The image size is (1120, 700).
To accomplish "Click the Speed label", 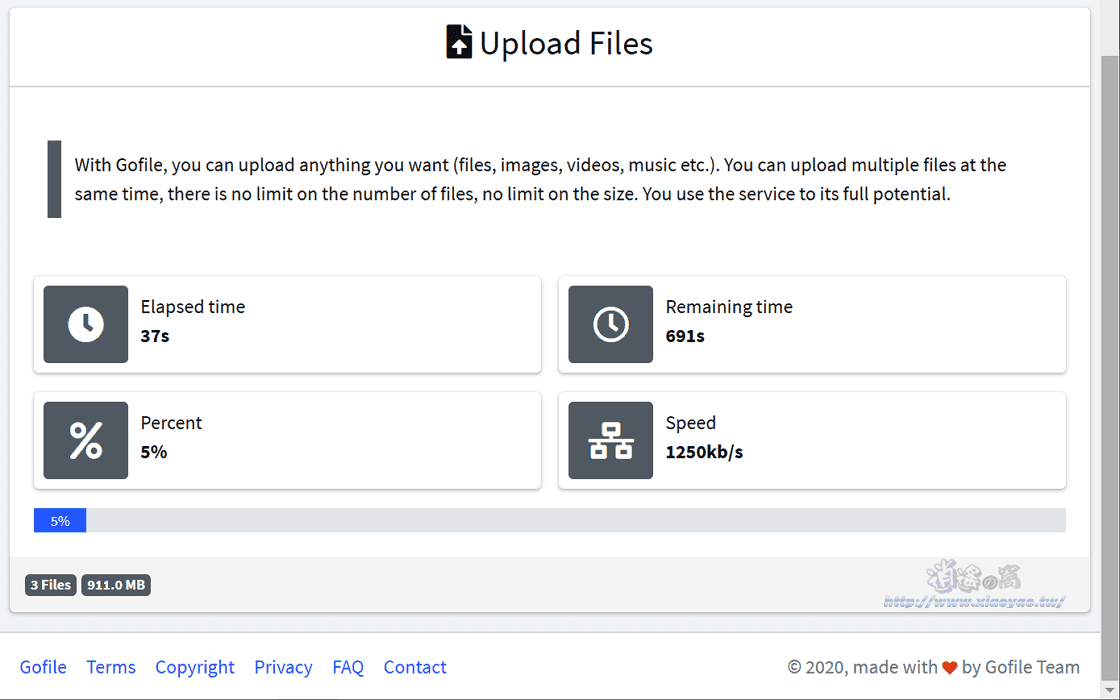I will coord(691,422).
